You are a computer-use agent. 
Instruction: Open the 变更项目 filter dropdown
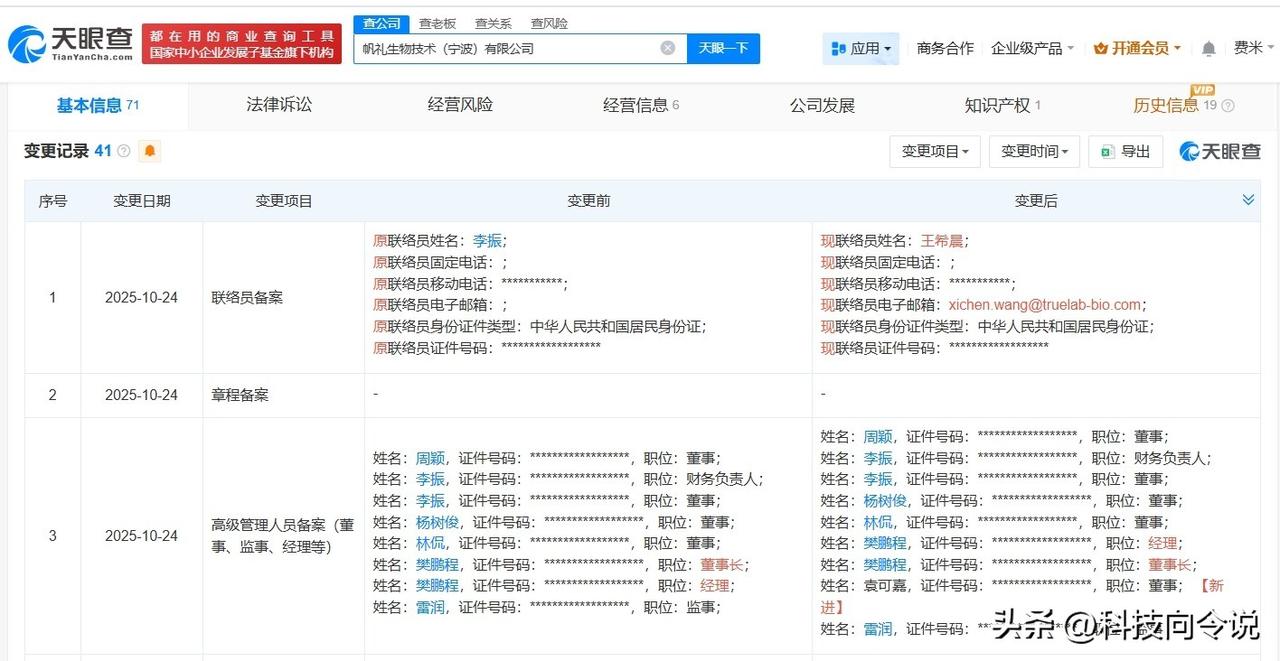point(934,151)
